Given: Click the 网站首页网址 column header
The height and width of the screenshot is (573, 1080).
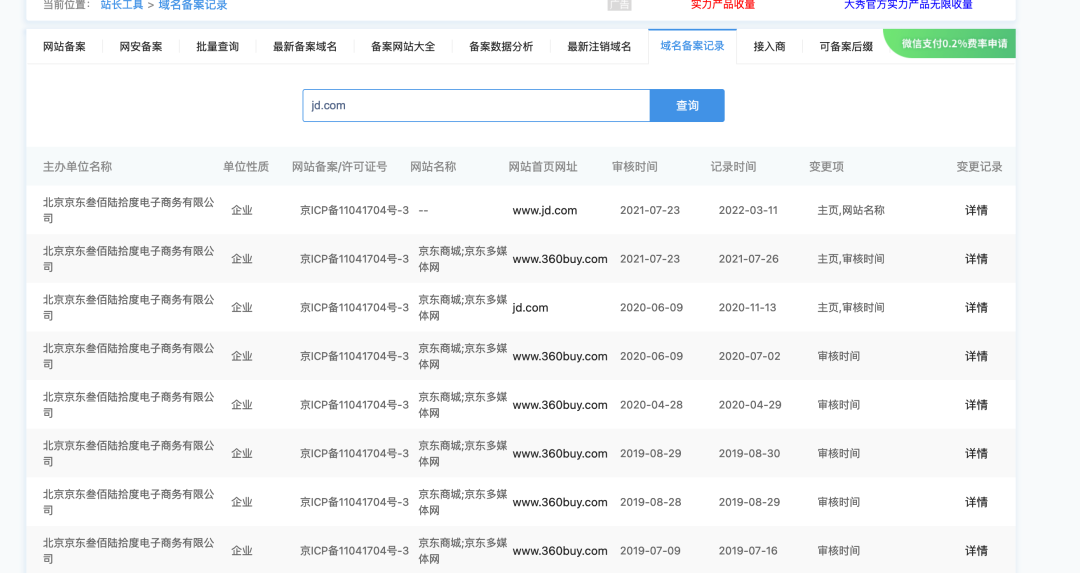Looking at the screenshot, I should click(543, 167).
